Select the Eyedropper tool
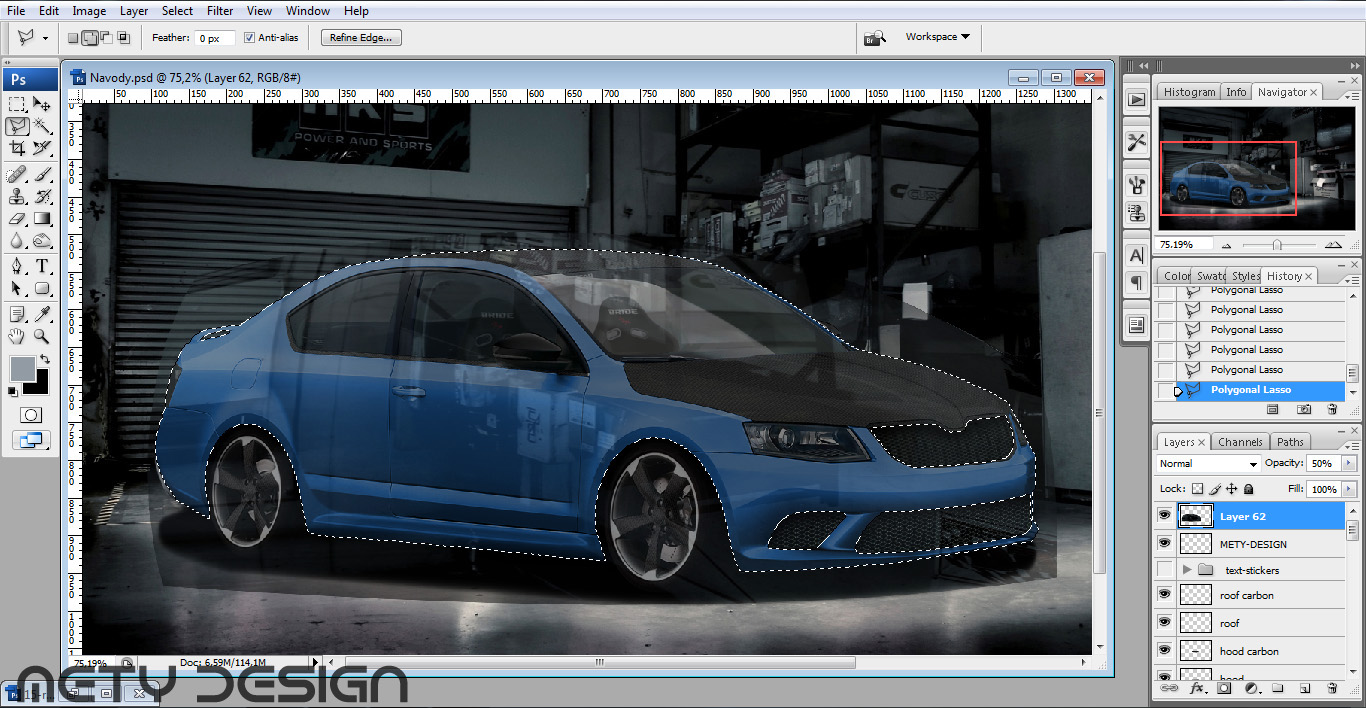Image resolution: width=1366 pixels, height=708 pixels. (42, 315)
